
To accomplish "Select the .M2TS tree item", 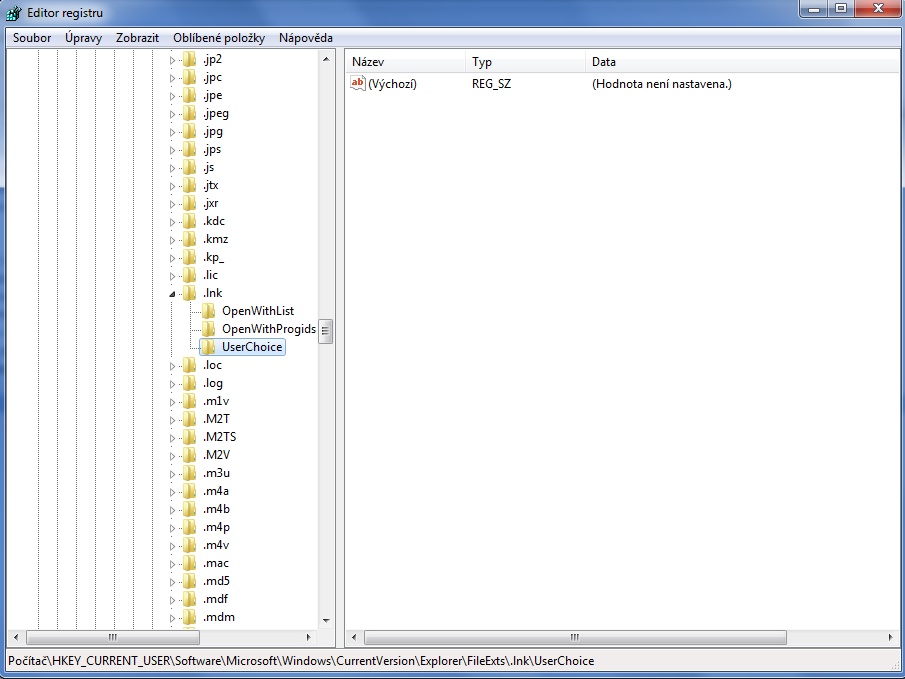I will tap(219, 437).
